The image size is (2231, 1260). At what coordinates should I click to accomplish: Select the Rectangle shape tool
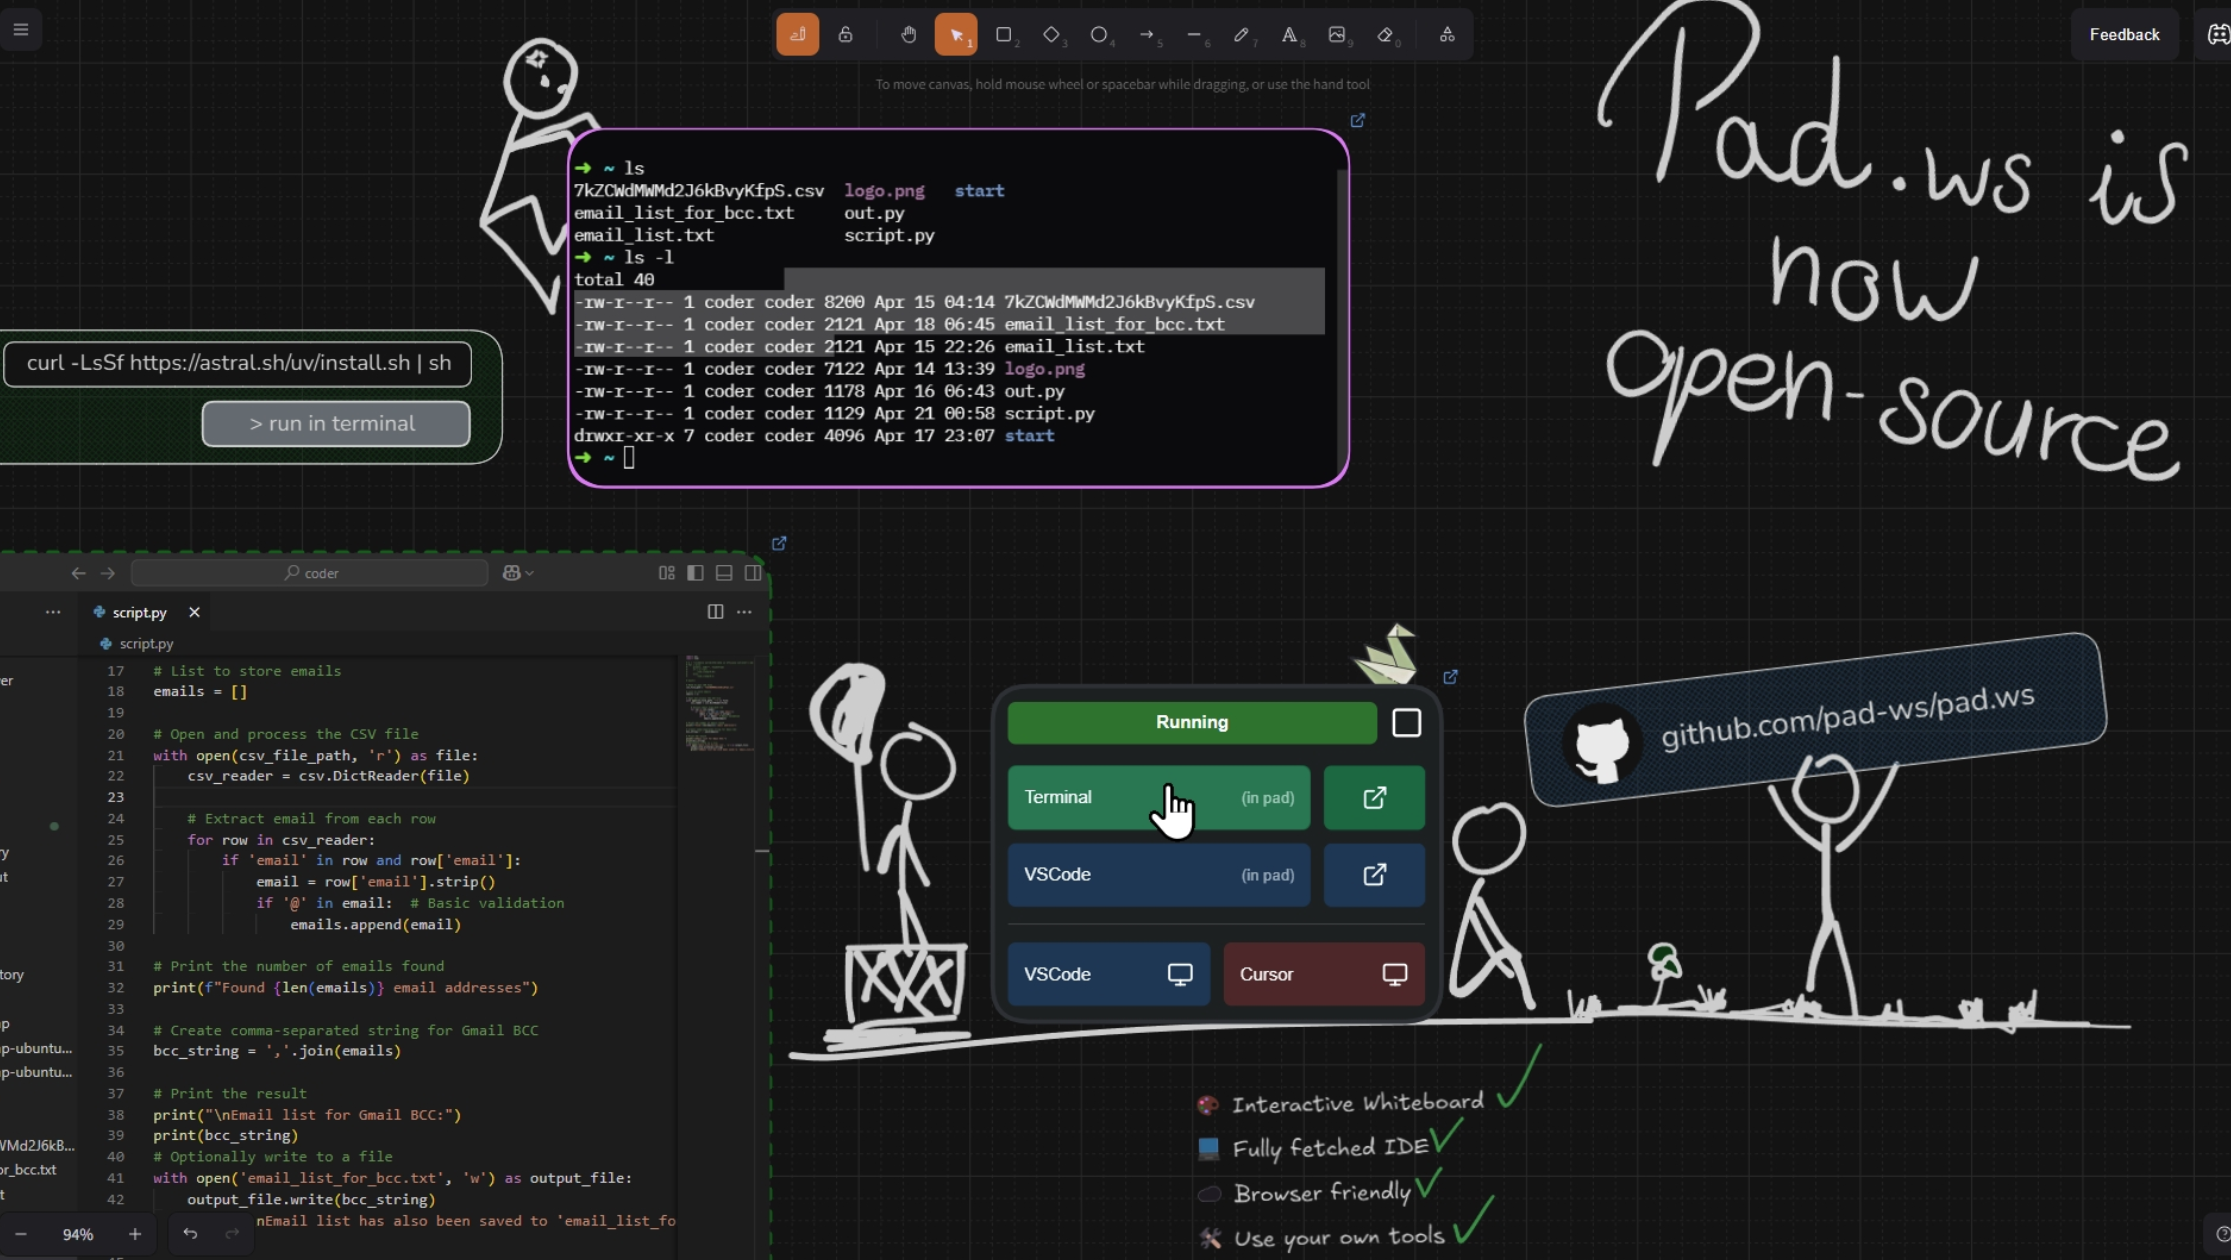1003,35
